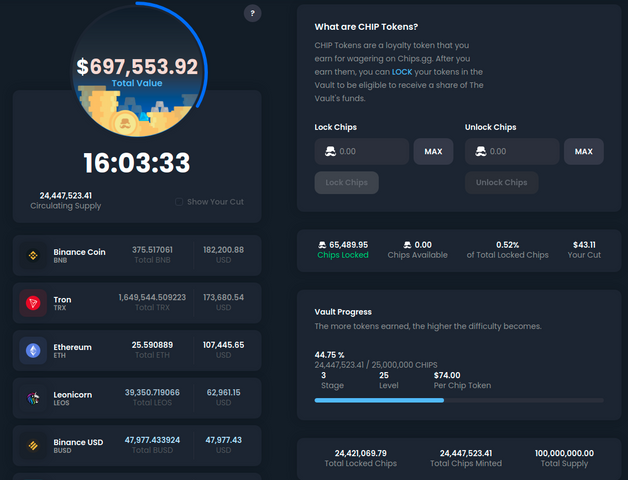The height and width of the screenshot is (480, 628).
Task: Click the chip icon beside 0.00 Chips Available
Action: point(407,245)
